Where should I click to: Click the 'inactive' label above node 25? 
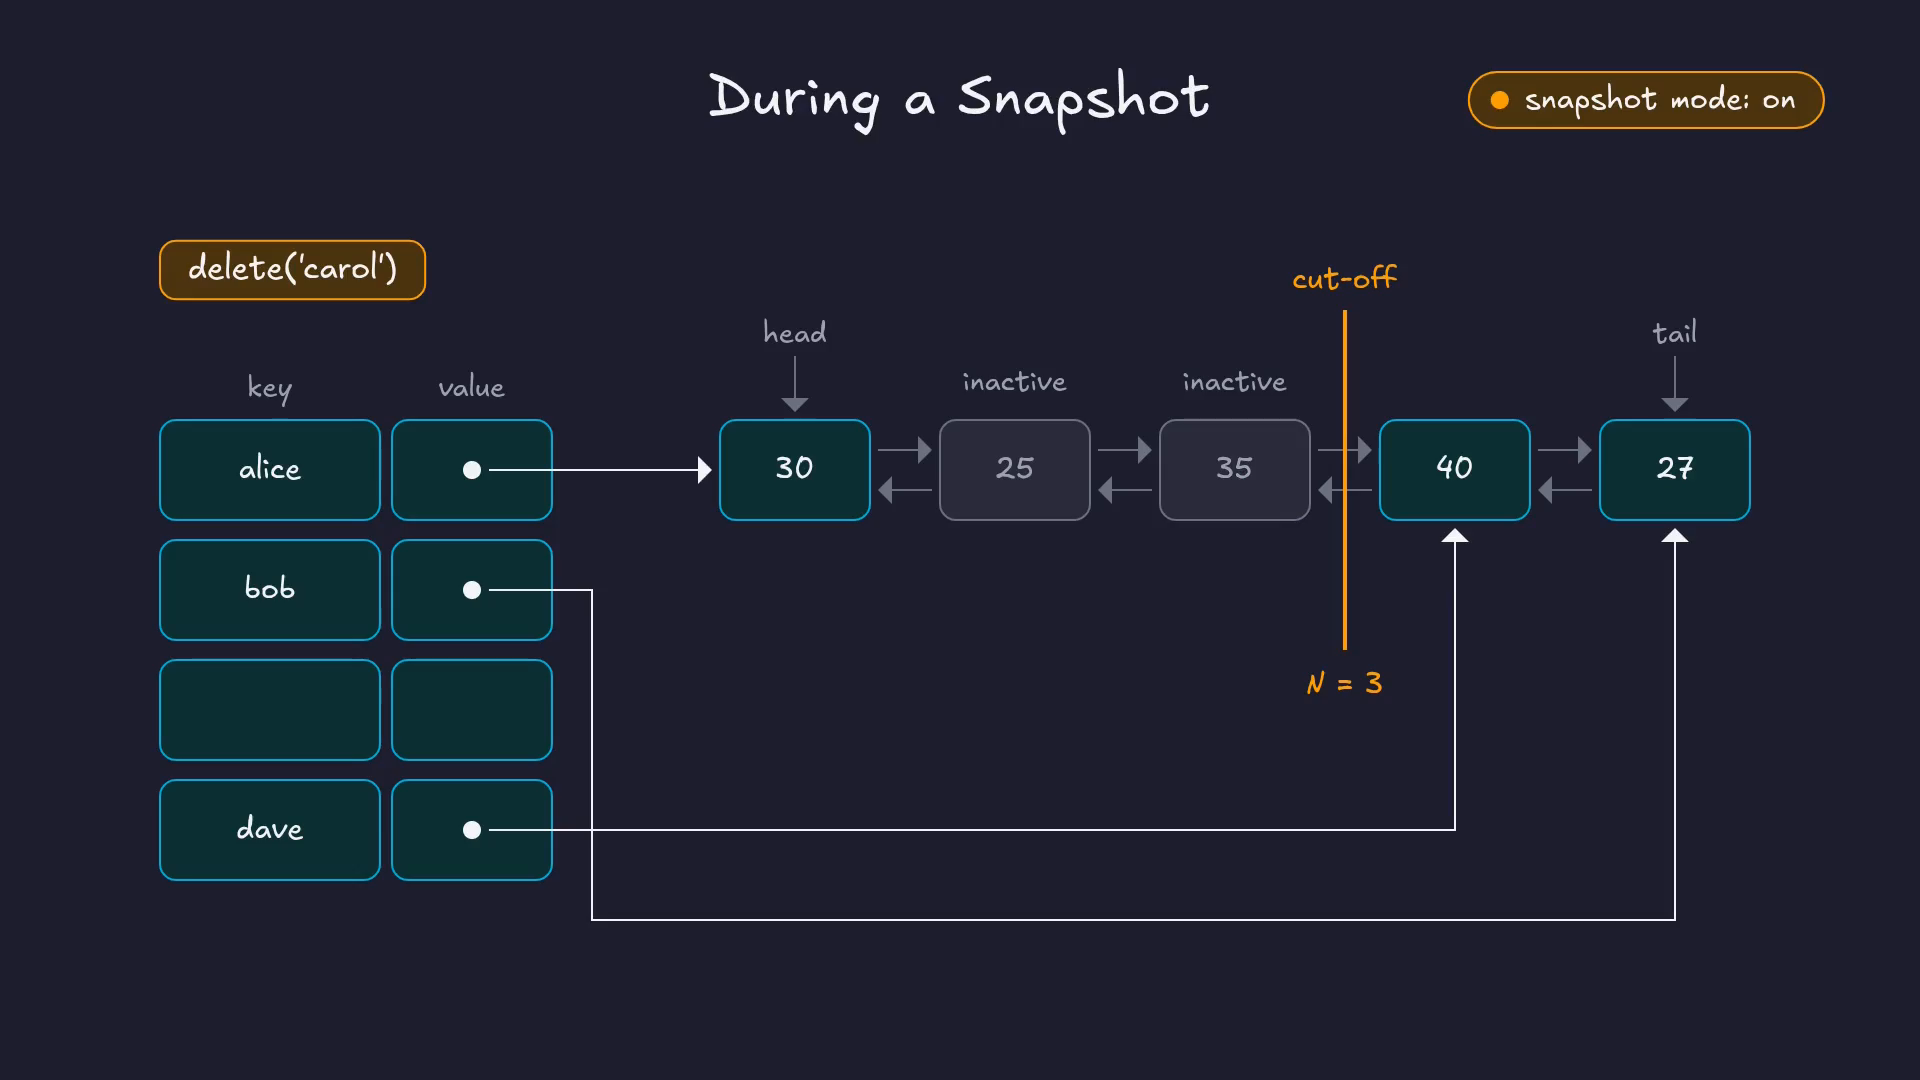[1015, 382]
